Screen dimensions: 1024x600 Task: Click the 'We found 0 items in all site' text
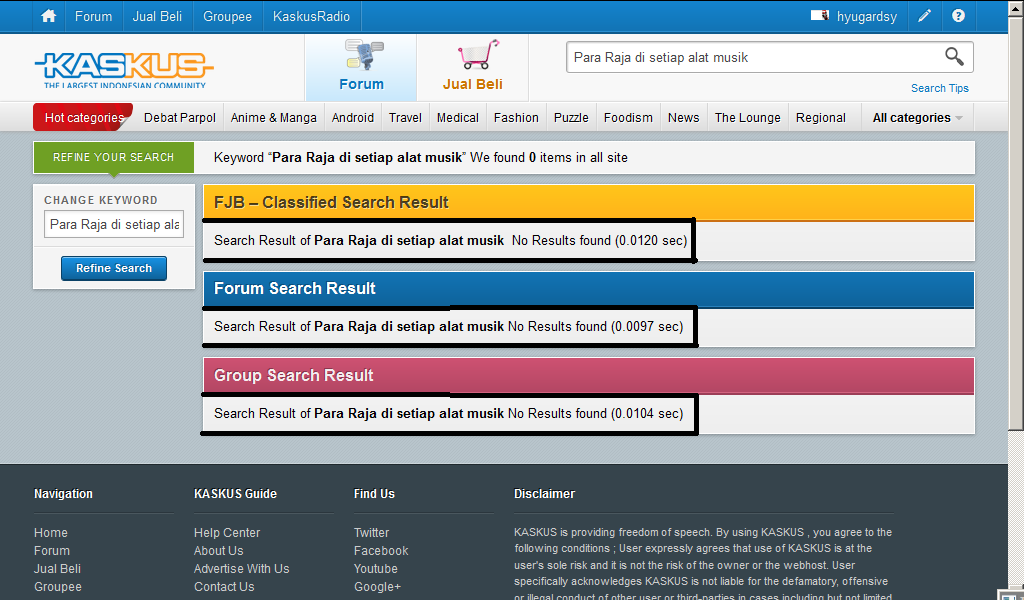tap(549, 157)
